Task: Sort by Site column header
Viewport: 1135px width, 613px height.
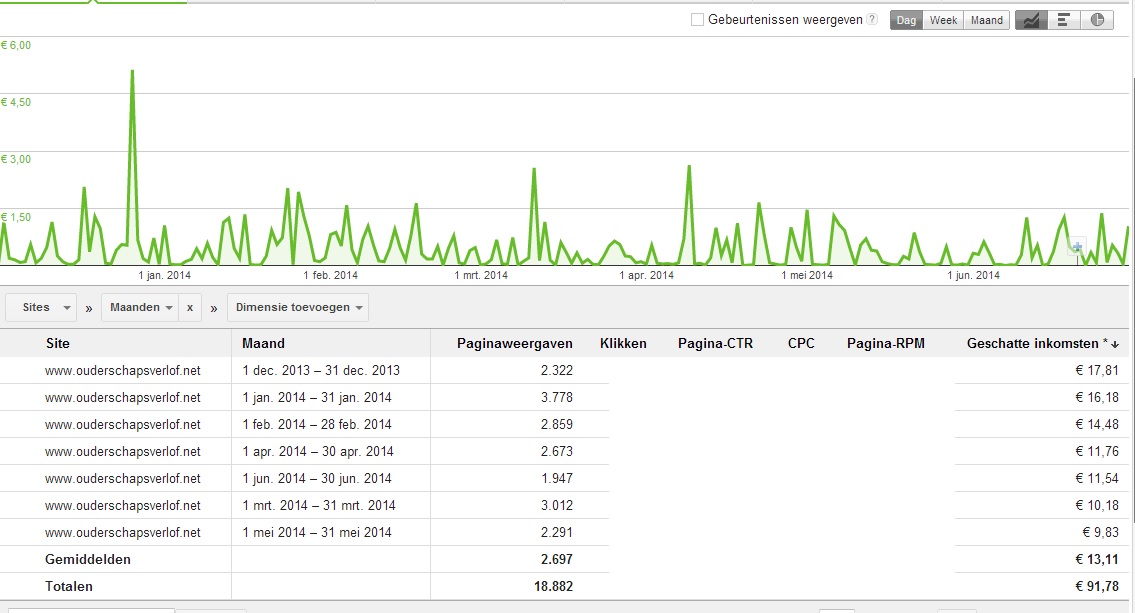Action: click(58, 344)
